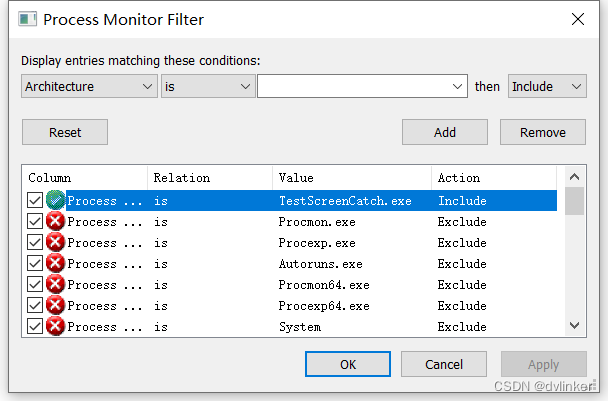Click the red Exclude icon for Procmon.exe
This screenshot has height=401, width=608.
pos(55,221)
